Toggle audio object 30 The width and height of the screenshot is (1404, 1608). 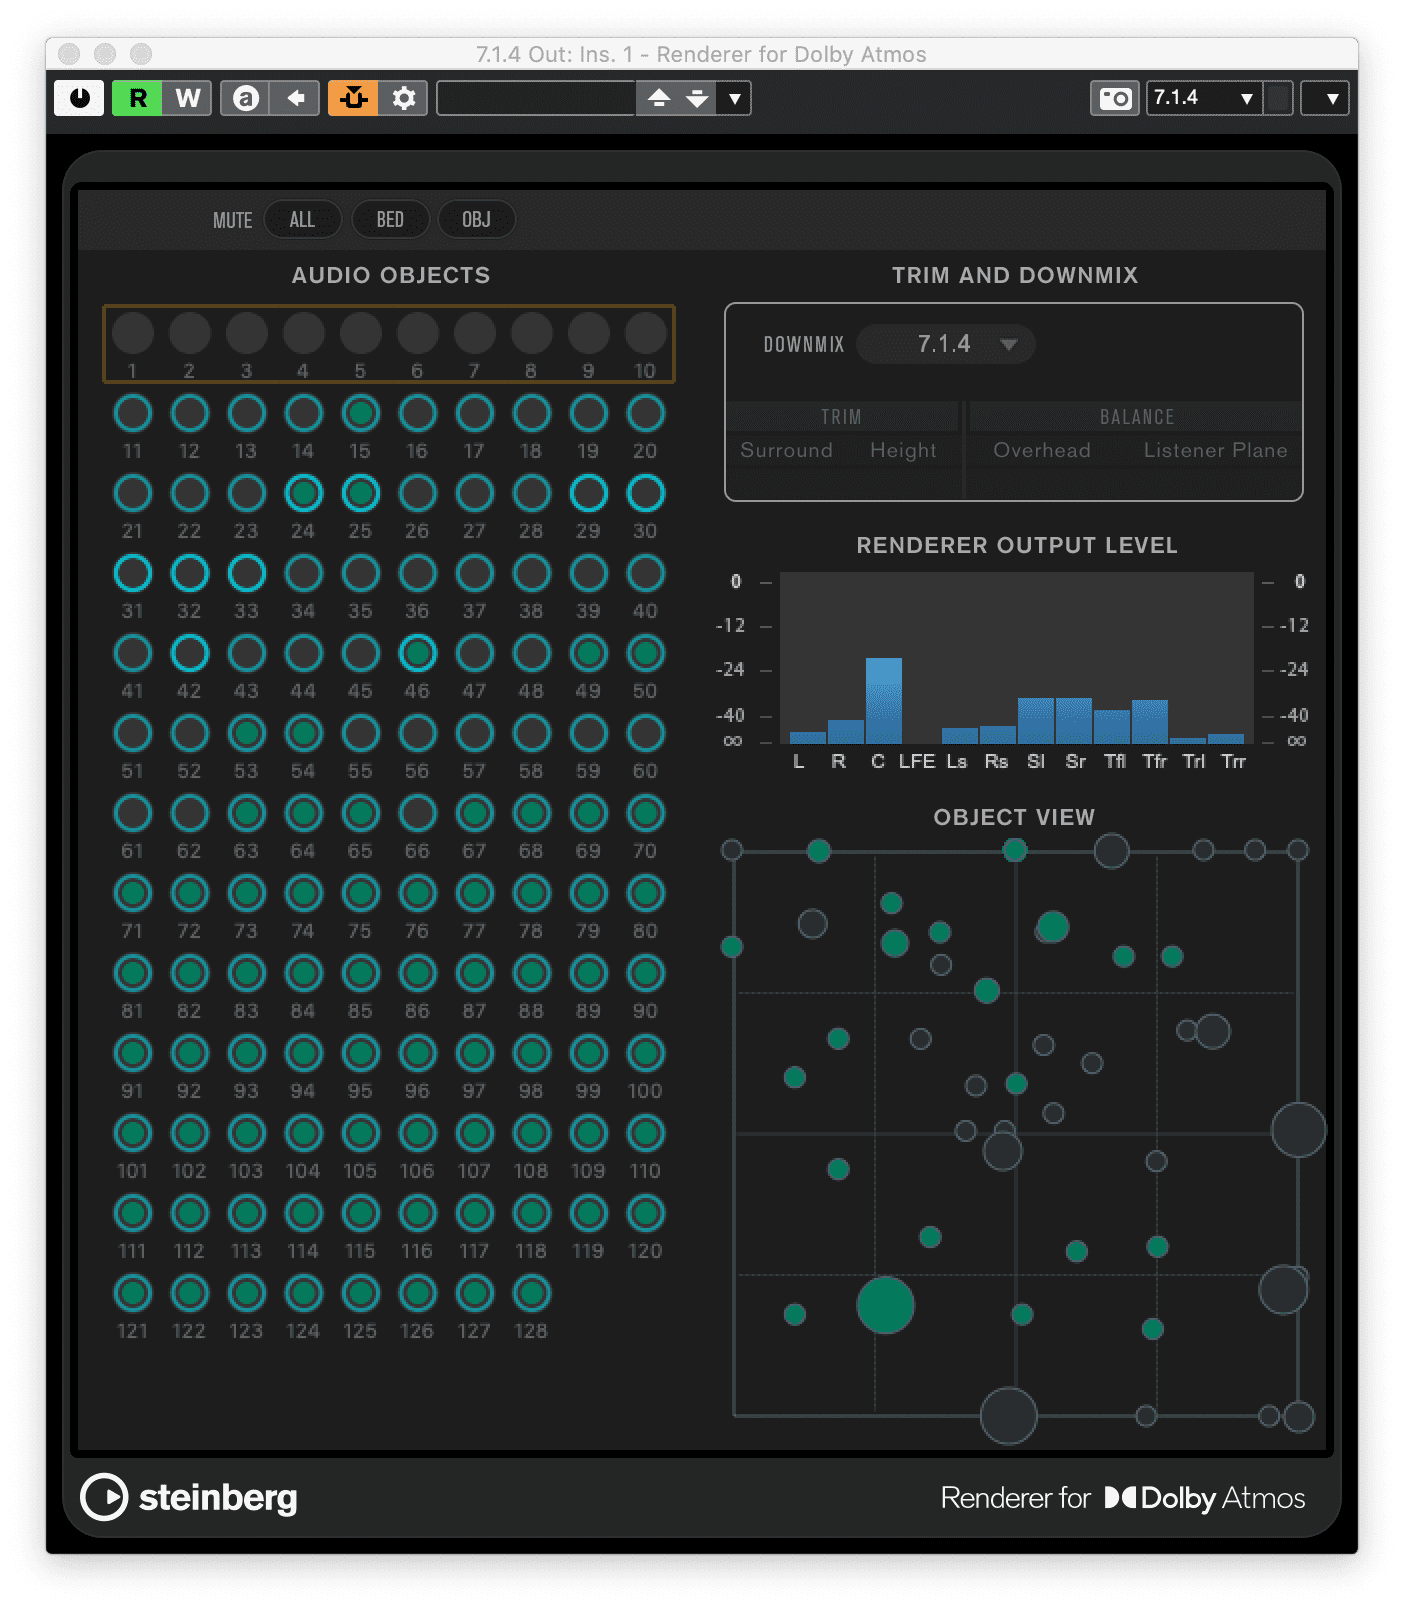(x=645, y=493)
